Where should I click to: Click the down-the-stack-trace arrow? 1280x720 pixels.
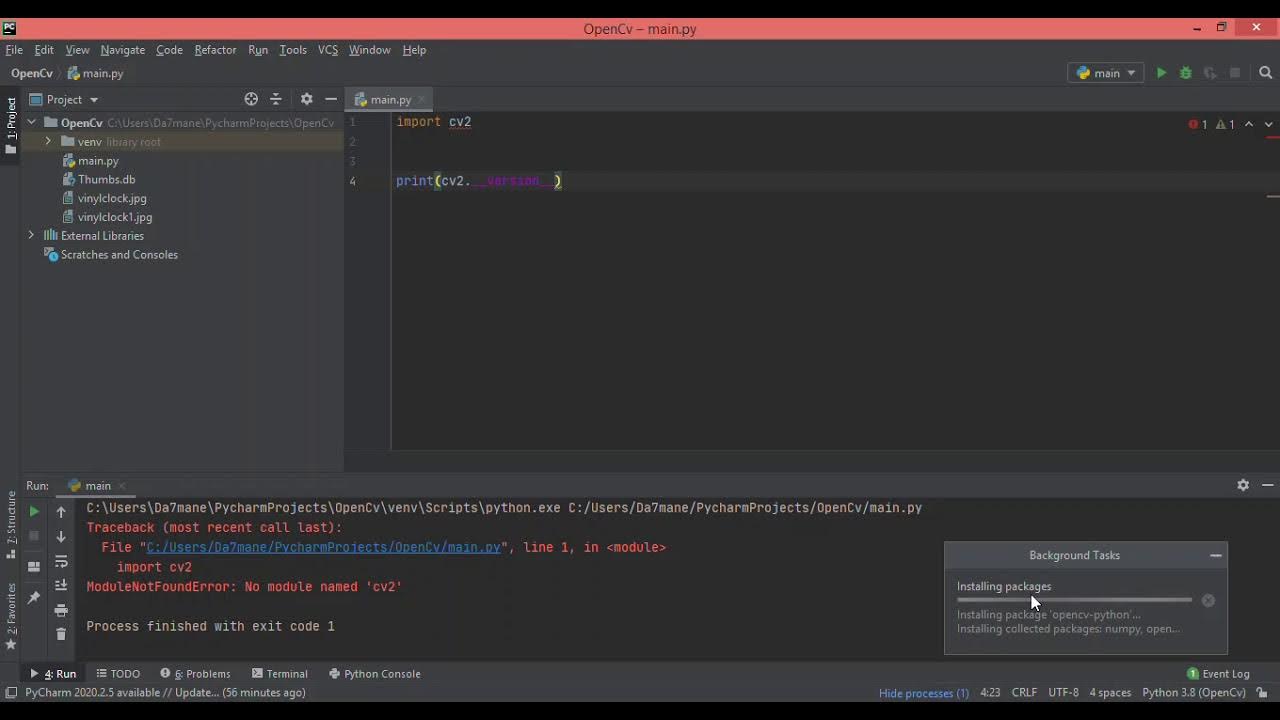pyautogui.click(x=61, y=537)
